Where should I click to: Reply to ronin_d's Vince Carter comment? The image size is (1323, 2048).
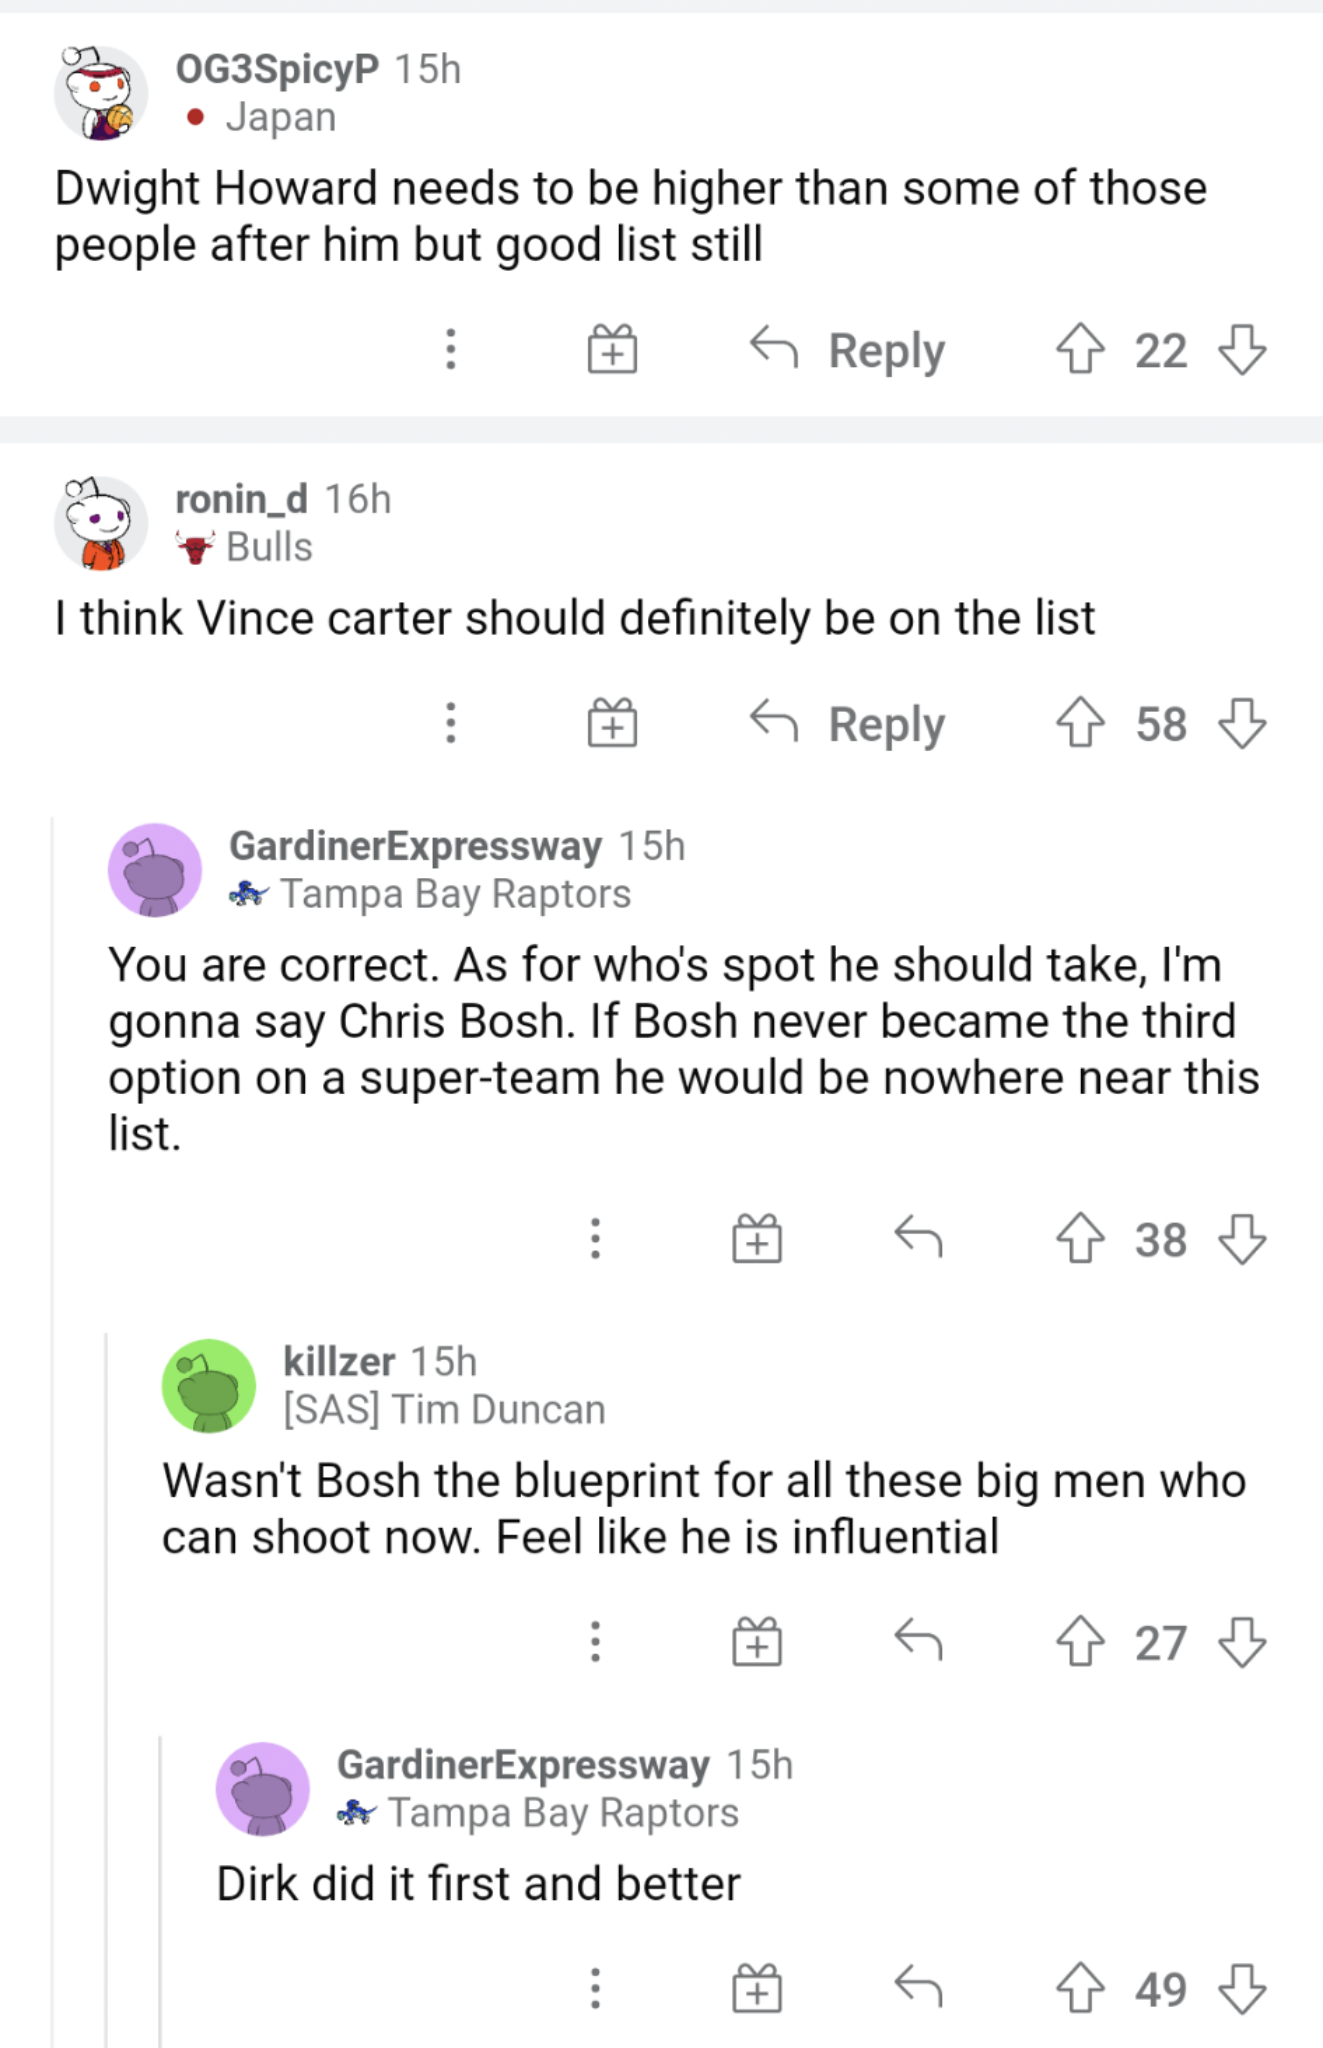click(848, 723)
